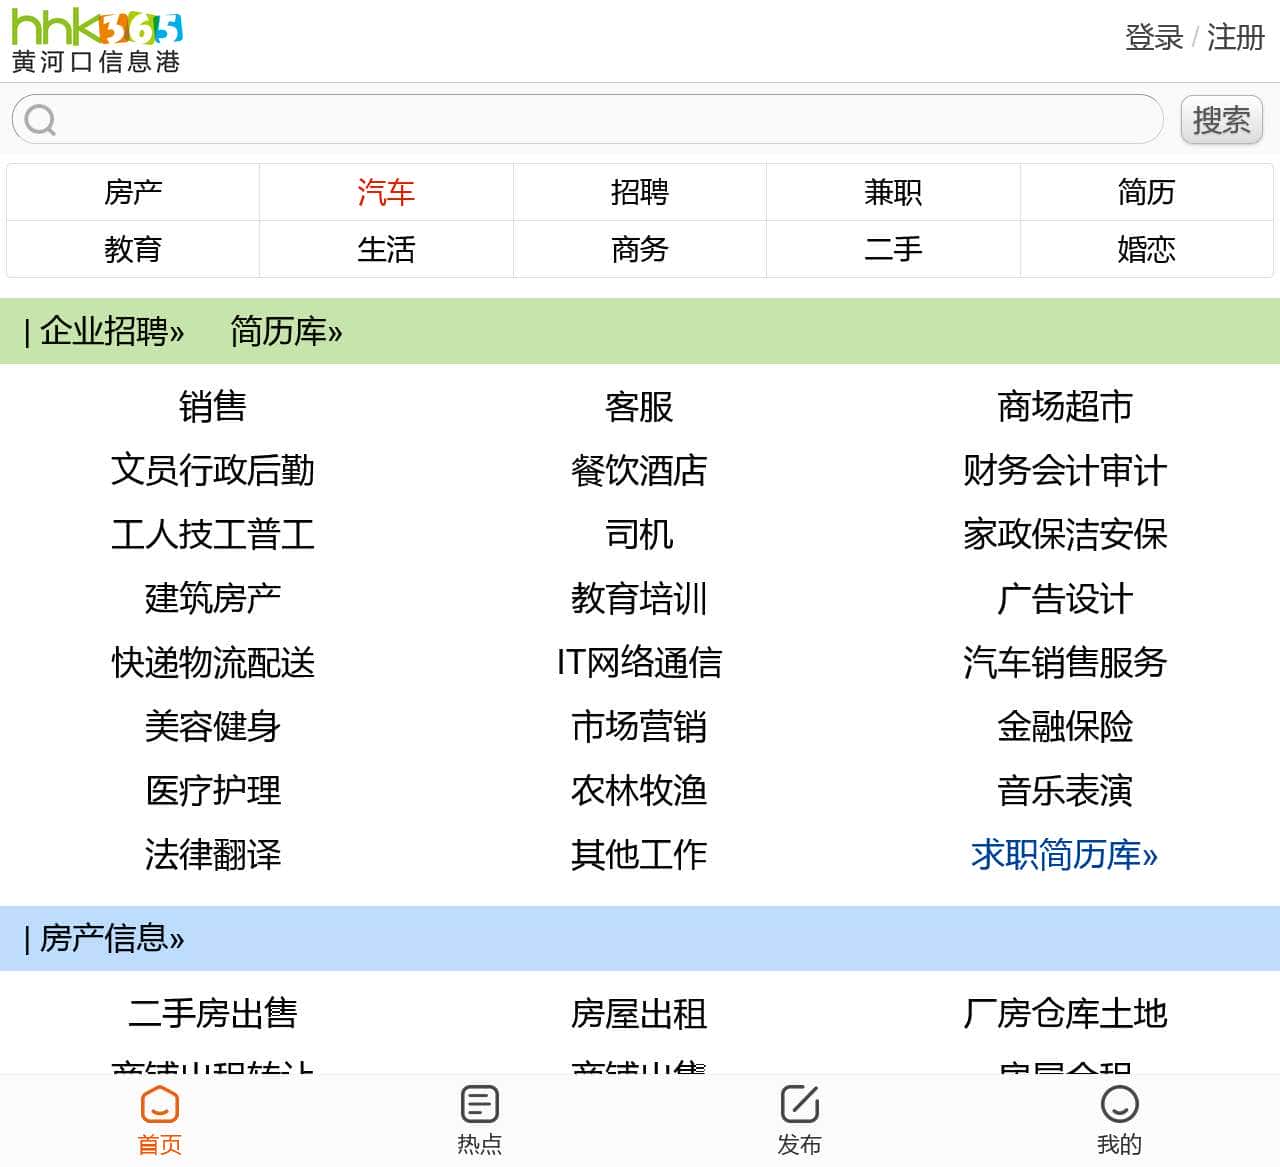Click the 登录 login link
Screen dimensions: 1280x1167
(1153, 39)
